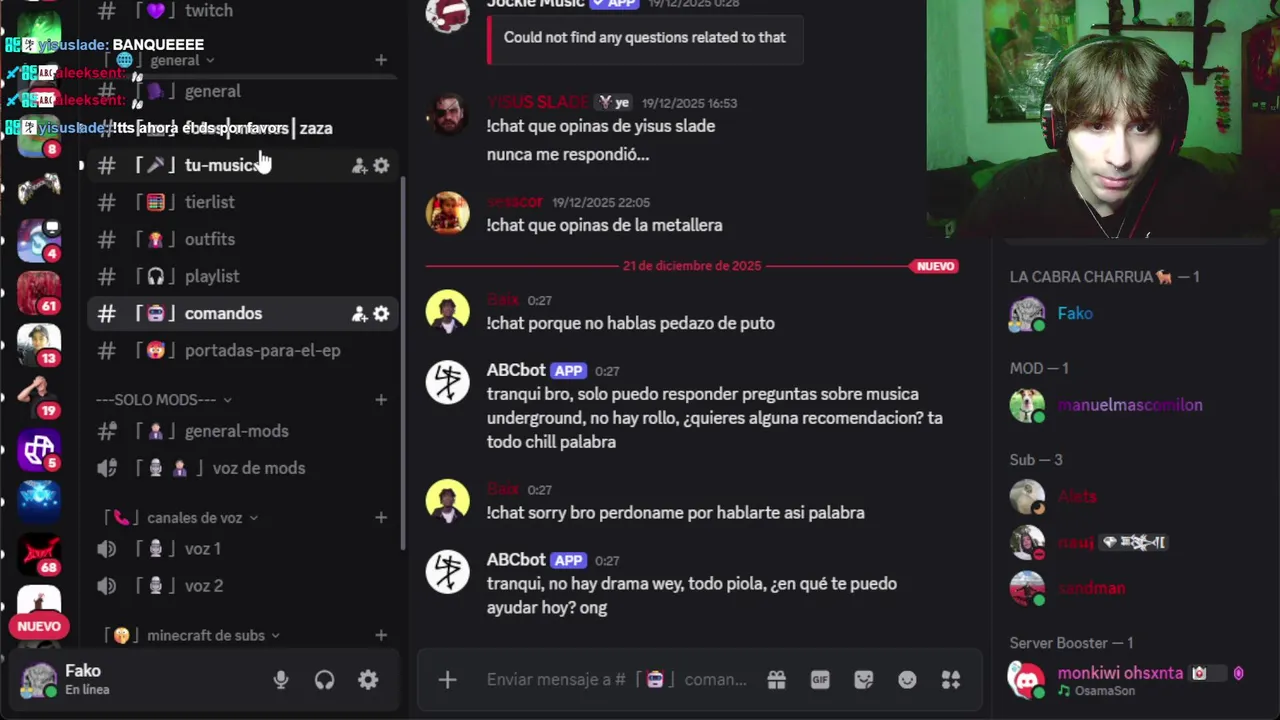Collapse the SOLO MODS category
This screenshot has width=1280, height=720.
(x=164, y=400)
